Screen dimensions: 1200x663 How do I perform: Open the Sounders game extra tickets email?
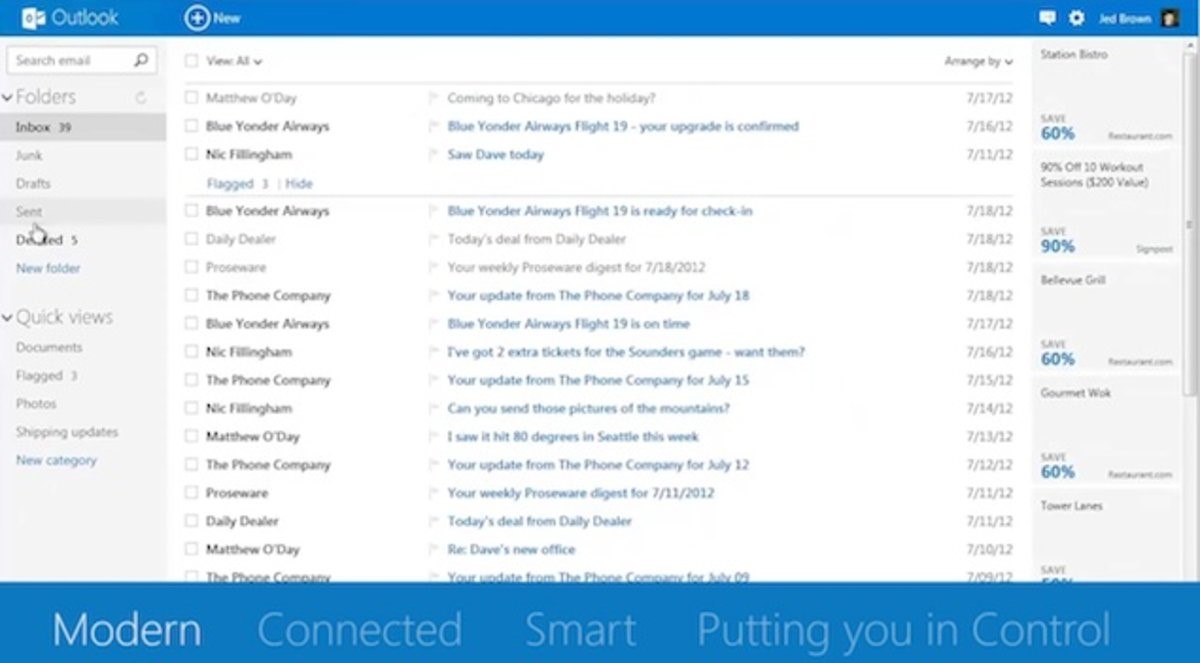[x=626, y=352]
